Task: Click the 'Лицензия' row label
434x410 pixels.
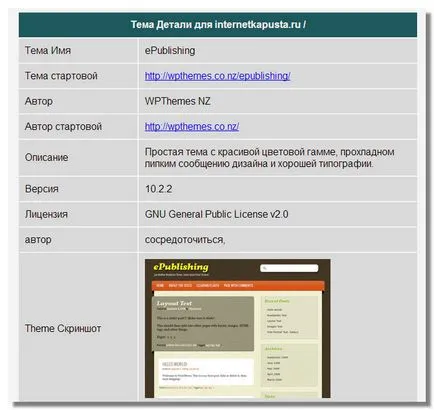Action: tap(46, 214)
